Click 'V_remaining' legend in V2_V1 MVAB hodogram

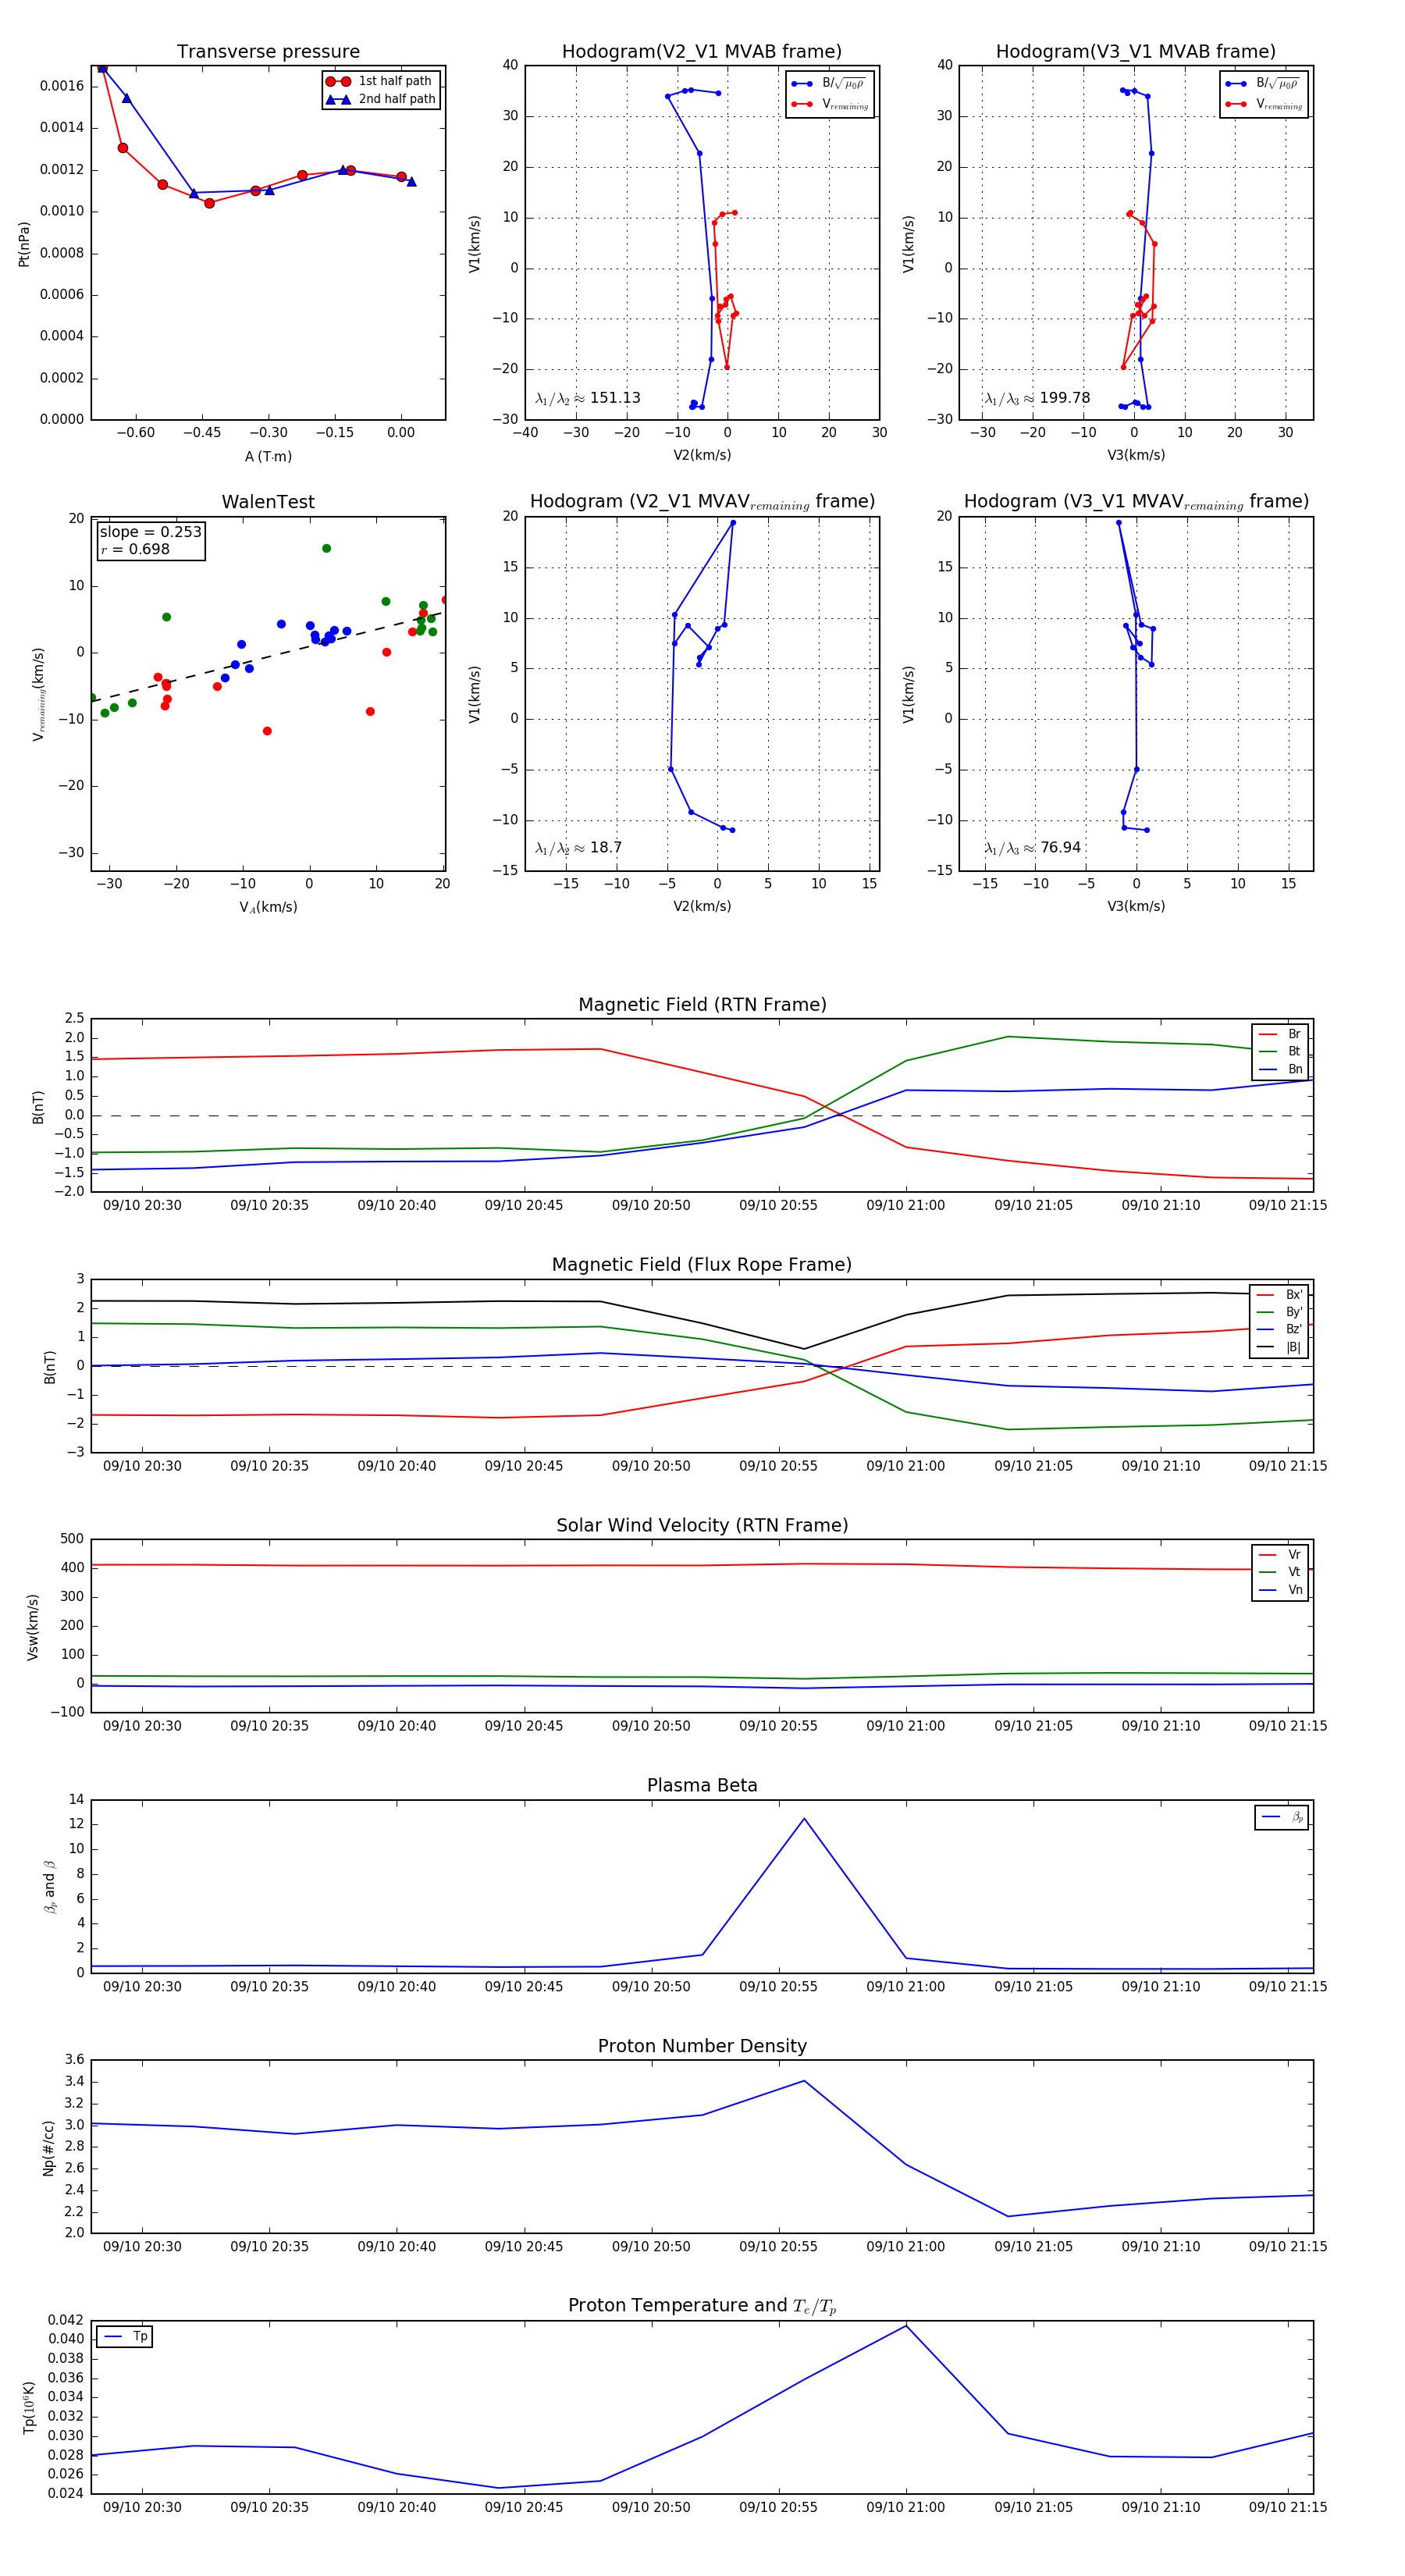click(829, 104)
